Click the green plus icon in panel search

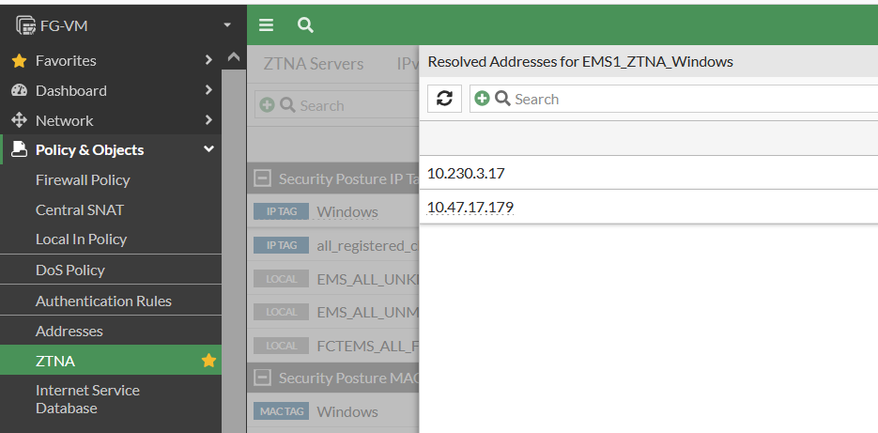point(482,99)
